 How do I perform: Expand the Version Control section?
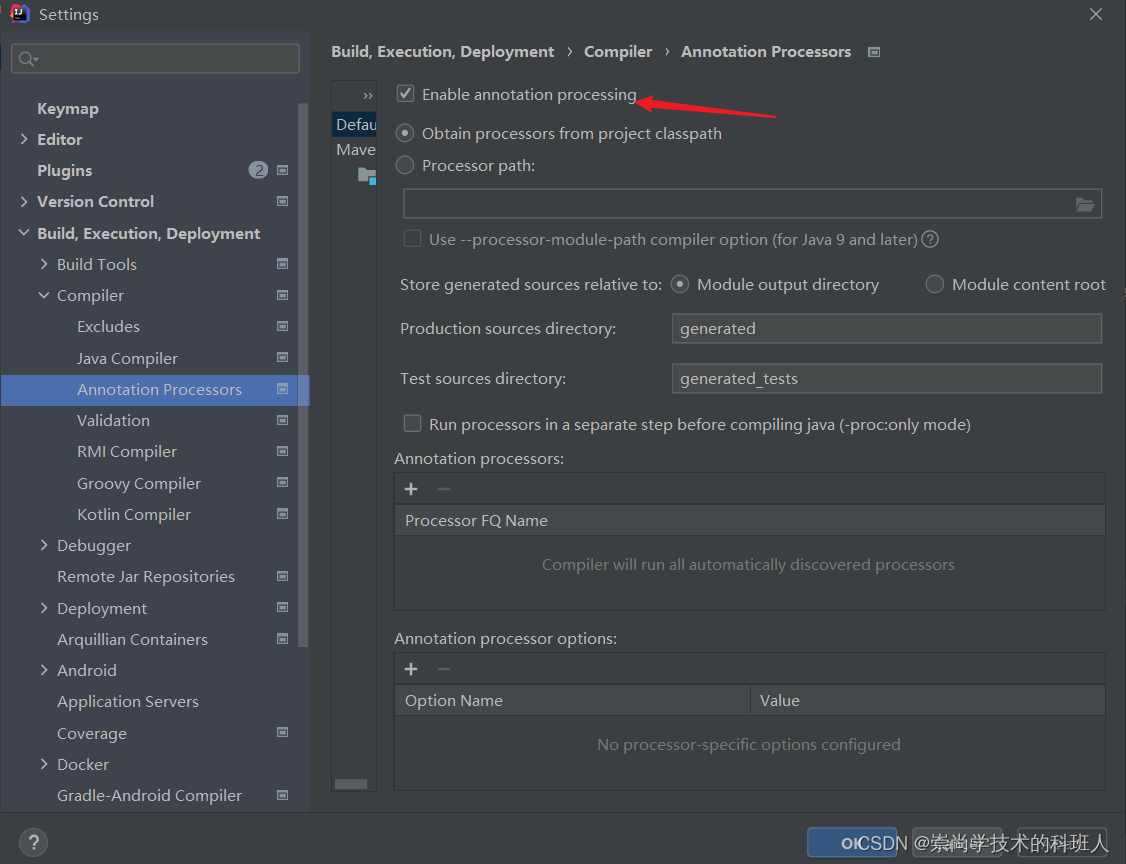pyautogui.click(x=24, y=201)
